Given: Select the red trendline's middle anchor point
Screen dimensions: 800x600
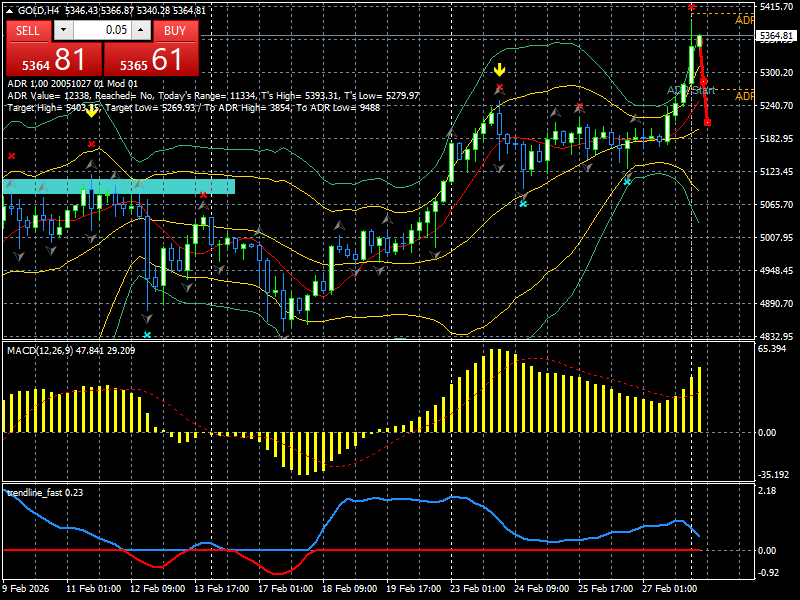Looking at the screenshot, I should tap(704, 82).
